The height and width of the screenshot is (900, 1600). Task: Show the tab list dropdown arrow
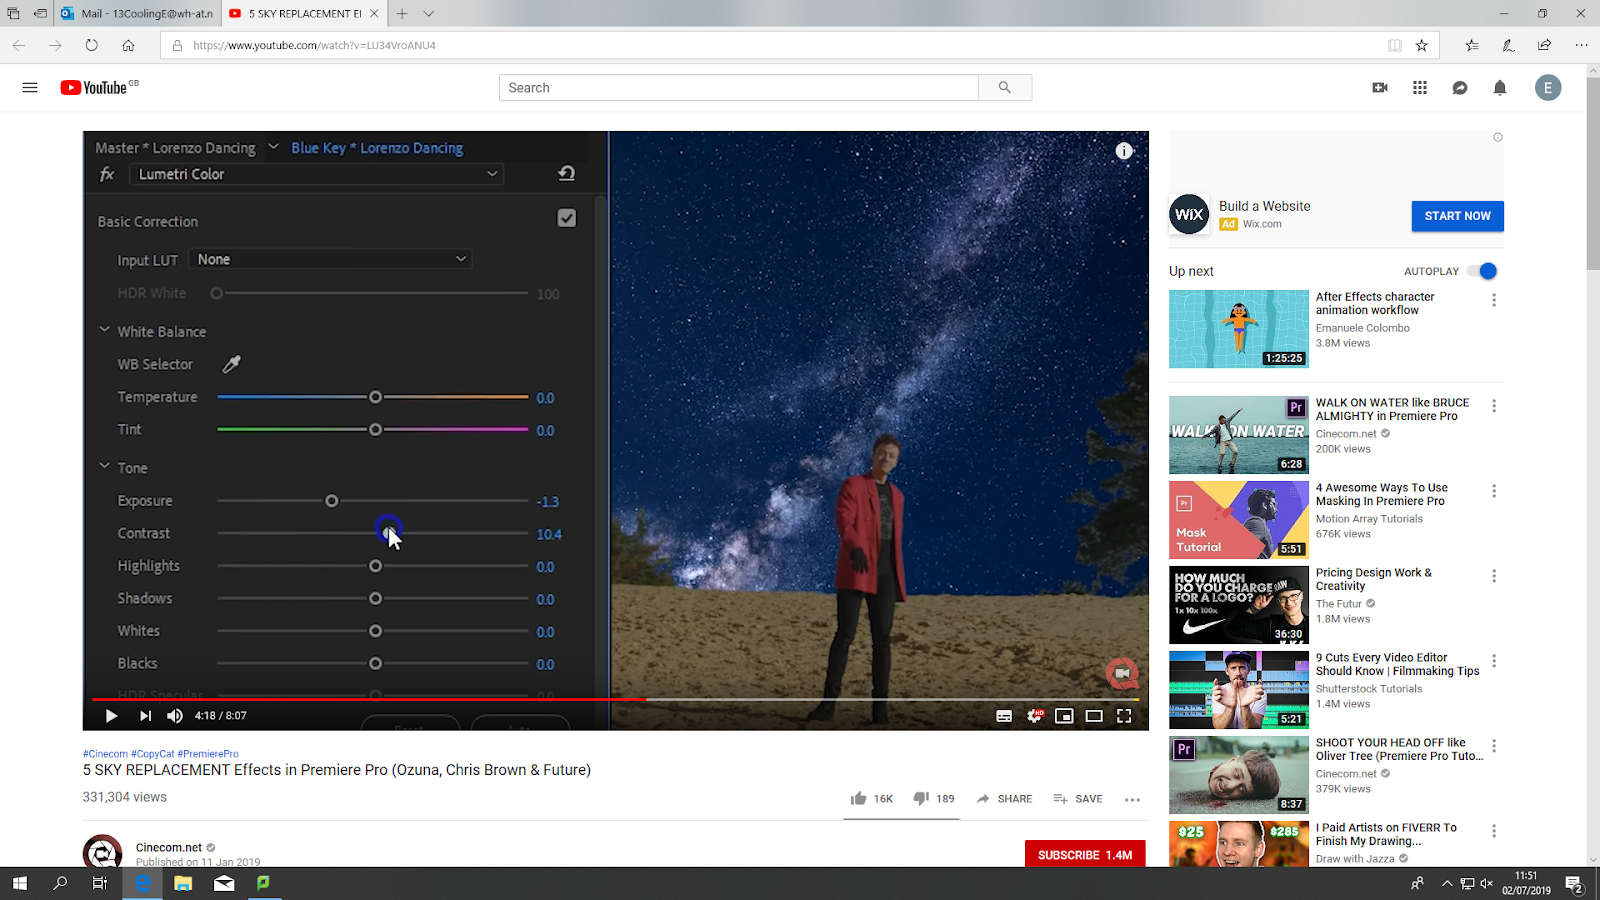[x=429, y=14]
